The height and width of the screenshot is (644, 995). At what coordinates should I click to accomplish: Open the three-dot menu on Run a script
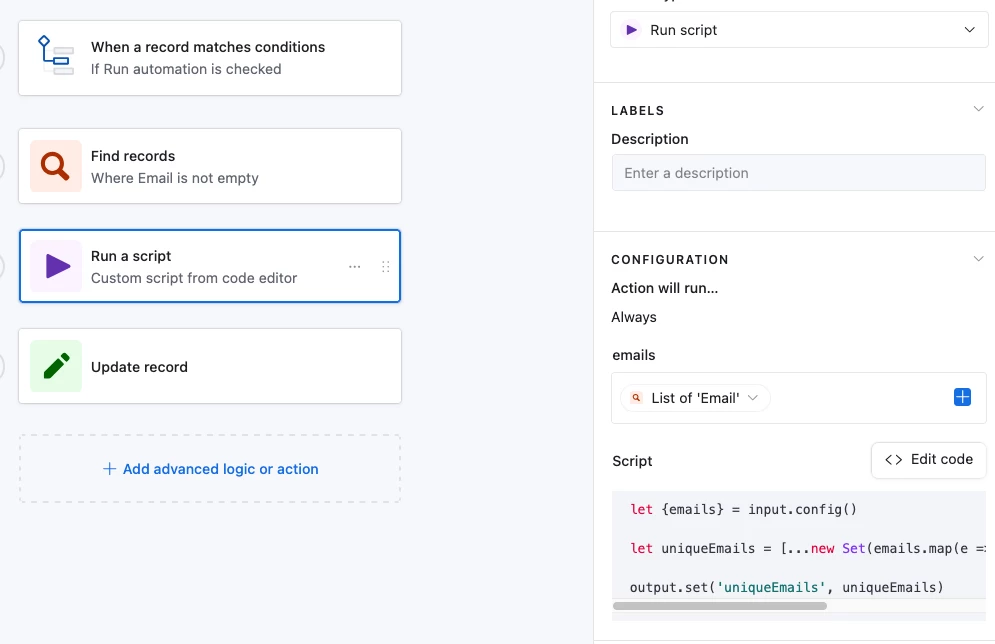tap(355, 267)
